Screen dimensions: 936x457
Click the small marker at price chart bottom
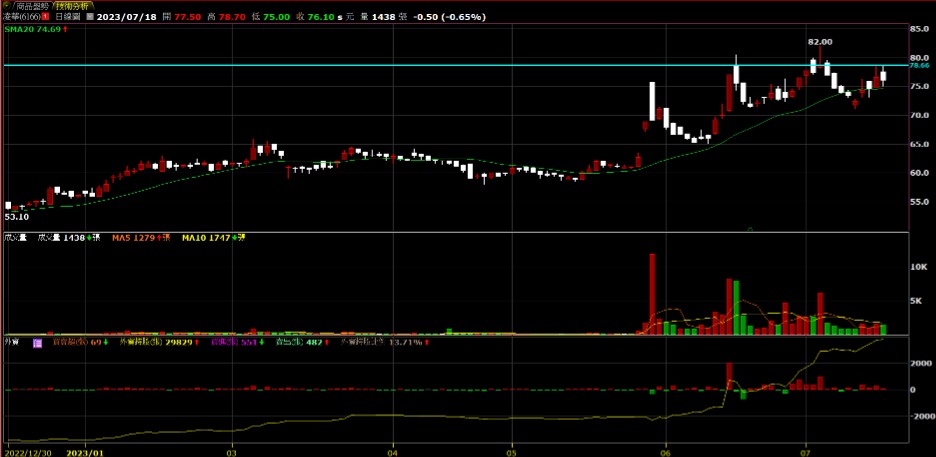(x=750, y=229)
